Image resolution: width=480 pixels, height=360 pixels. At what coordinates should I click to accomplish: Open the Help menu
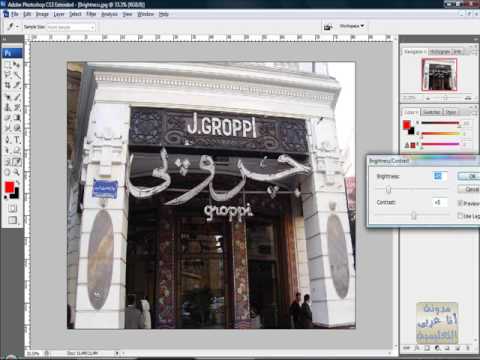point(163,14)
